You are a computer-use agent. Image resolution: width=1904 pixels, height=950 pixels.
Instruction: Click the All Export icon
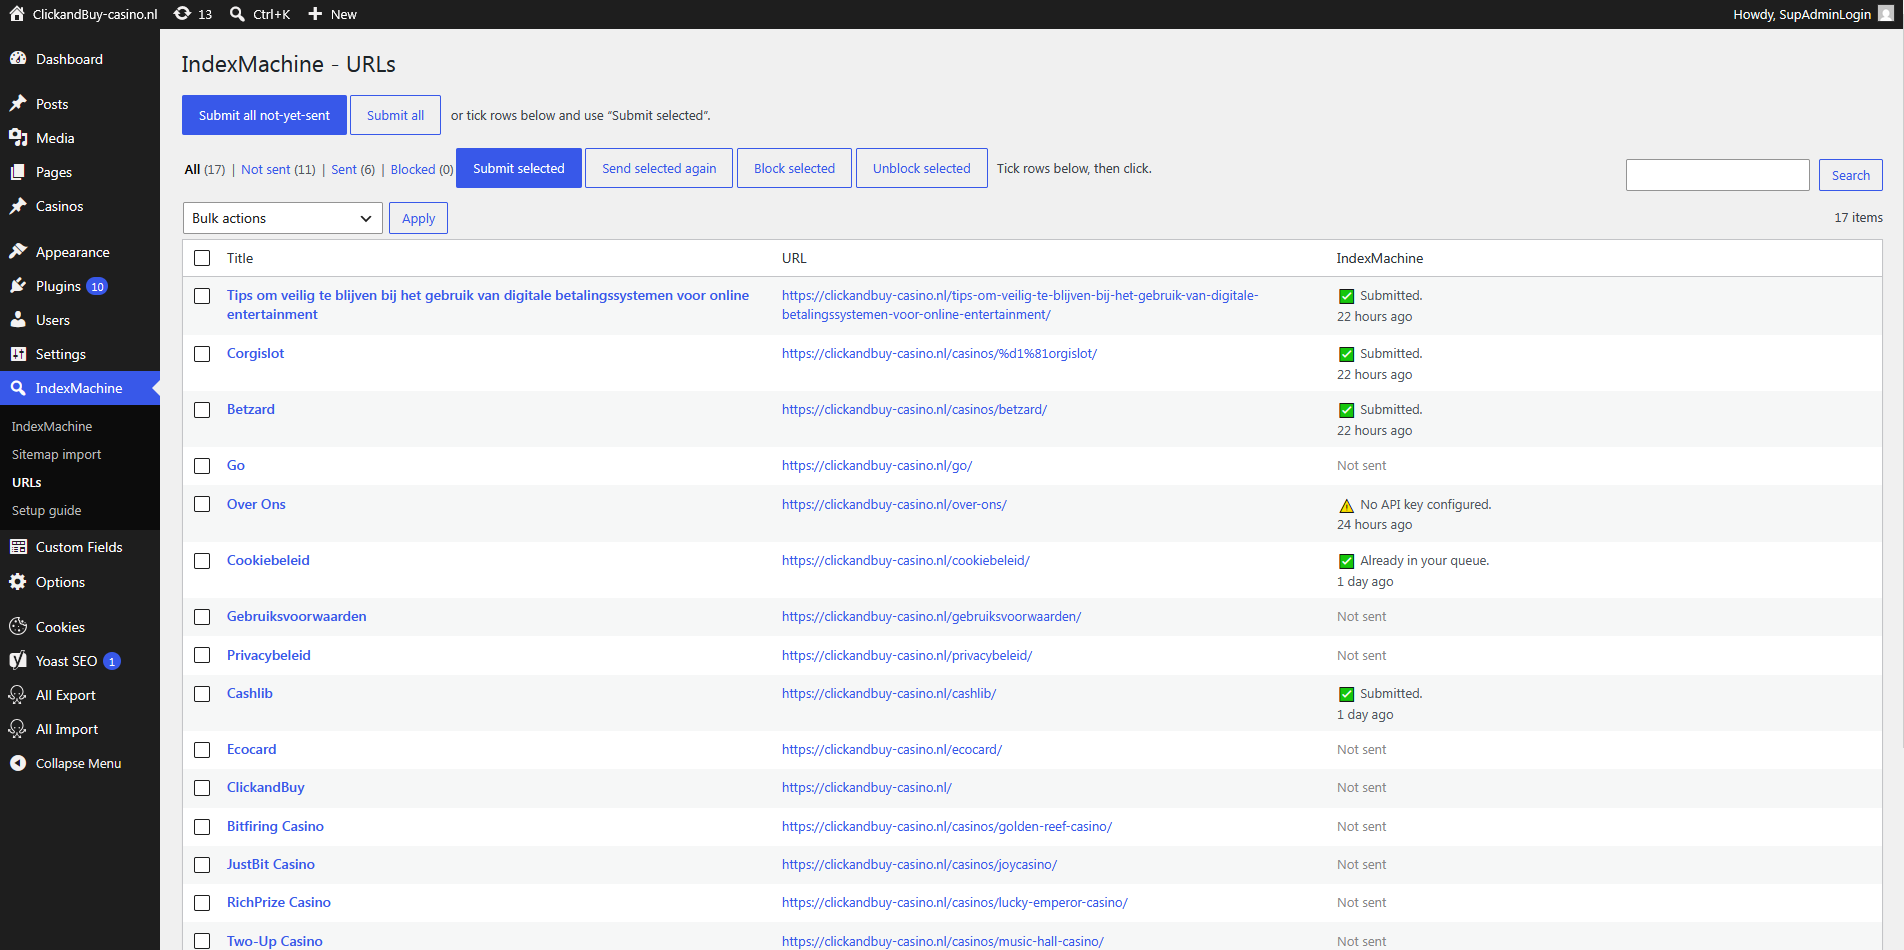[x=18, y=695]
